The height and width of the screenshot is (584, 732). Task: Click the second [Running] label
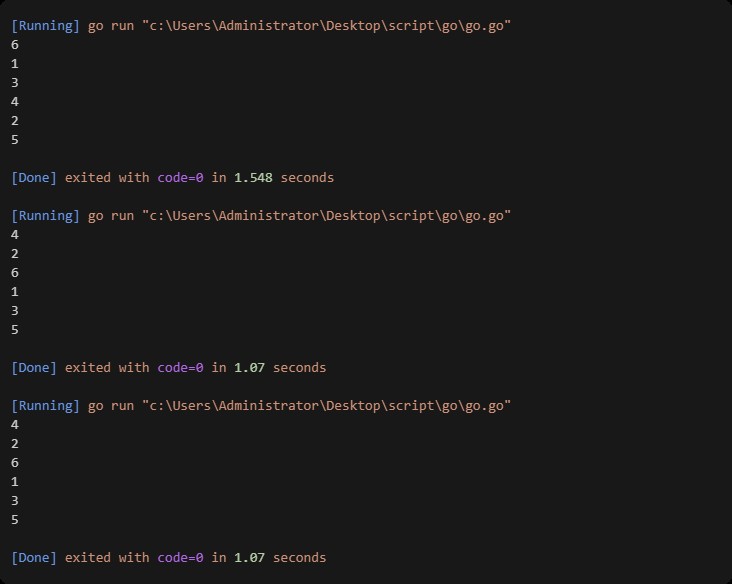tap(45, 216)
